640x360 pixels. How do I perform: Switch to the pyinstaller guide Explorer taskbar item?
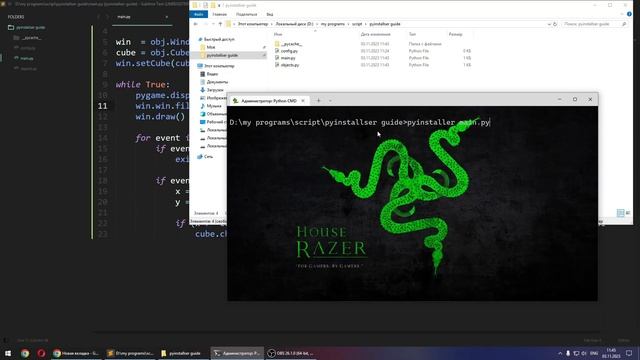183,353
